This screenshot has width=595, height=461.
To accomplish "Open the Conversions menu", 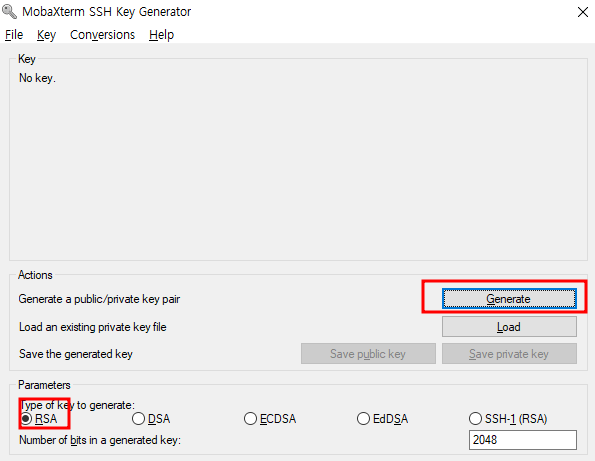I will point(102,35).
